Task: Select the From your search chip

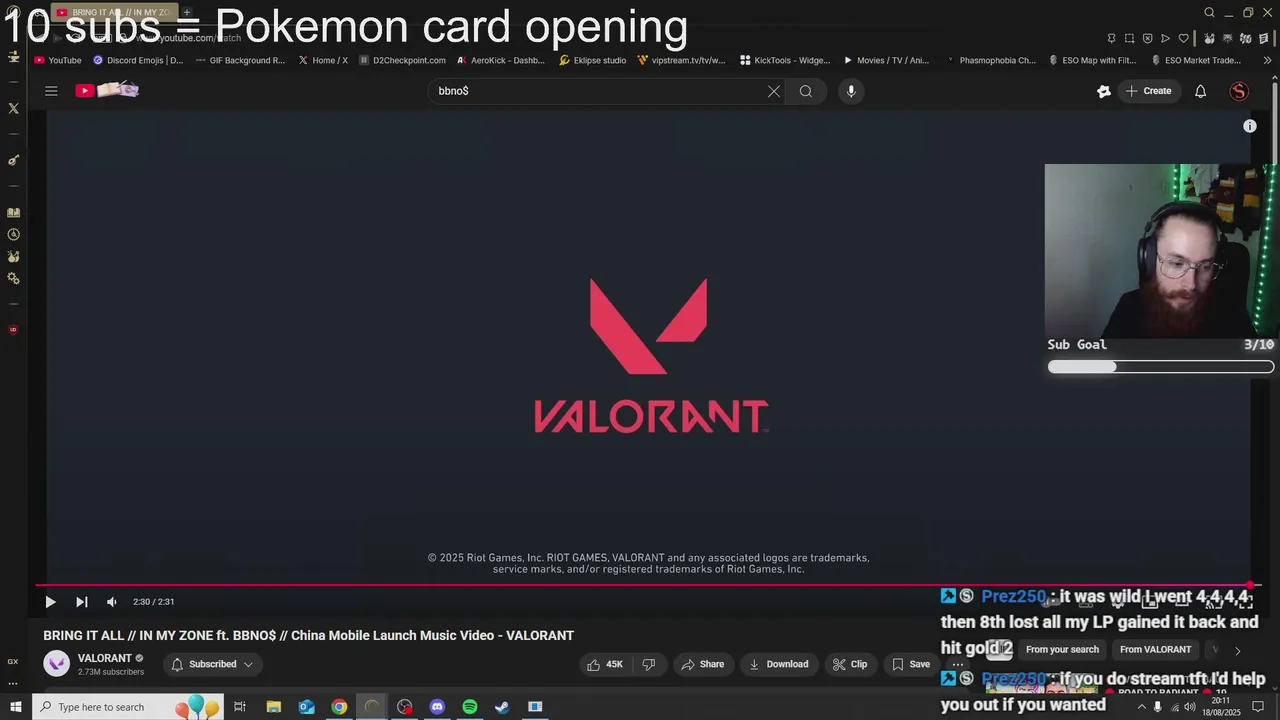Action: click(1062, 650)
